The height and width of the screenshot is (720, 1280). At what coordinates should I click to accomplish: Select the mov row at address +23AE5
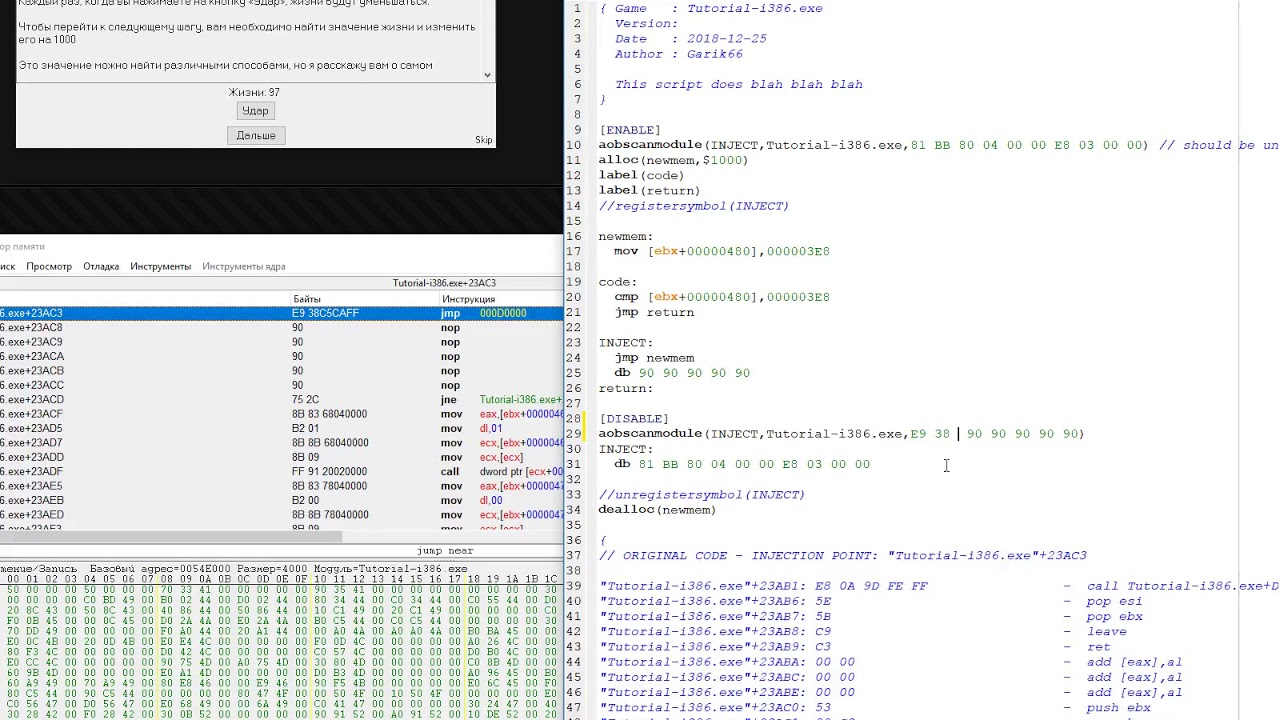coord(281,486)
